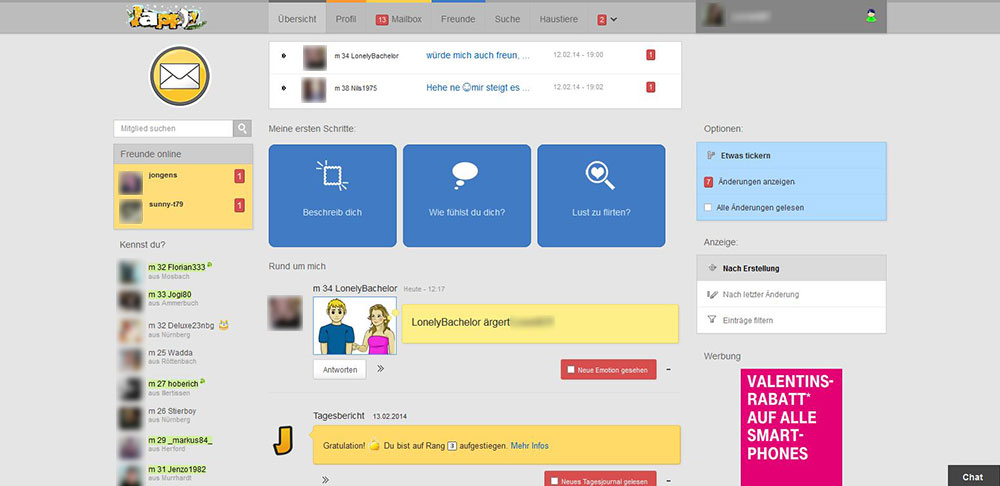This screenshot has height=486, width=1000.
Task: Follow the Mehr Infos link
Action: (529, 445)
